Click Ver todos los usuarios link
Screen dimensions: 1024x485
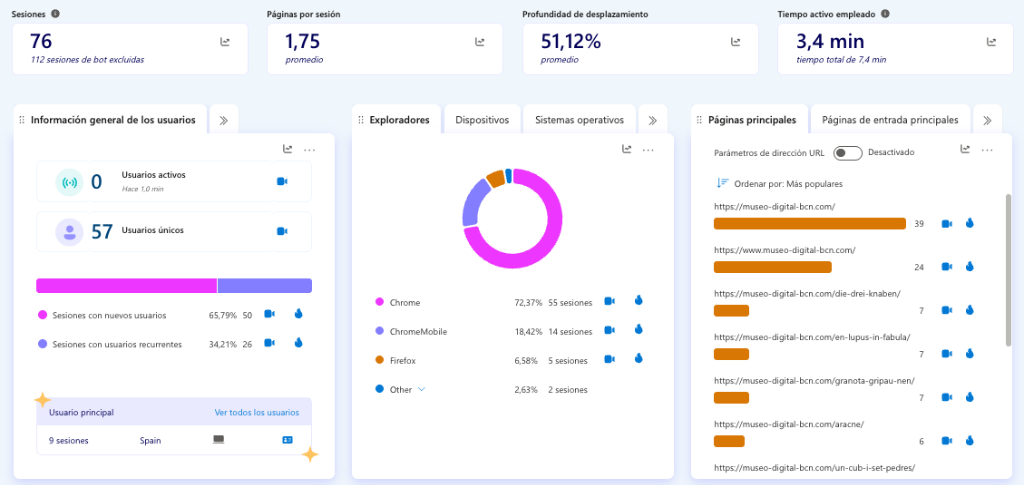(256, 412)
